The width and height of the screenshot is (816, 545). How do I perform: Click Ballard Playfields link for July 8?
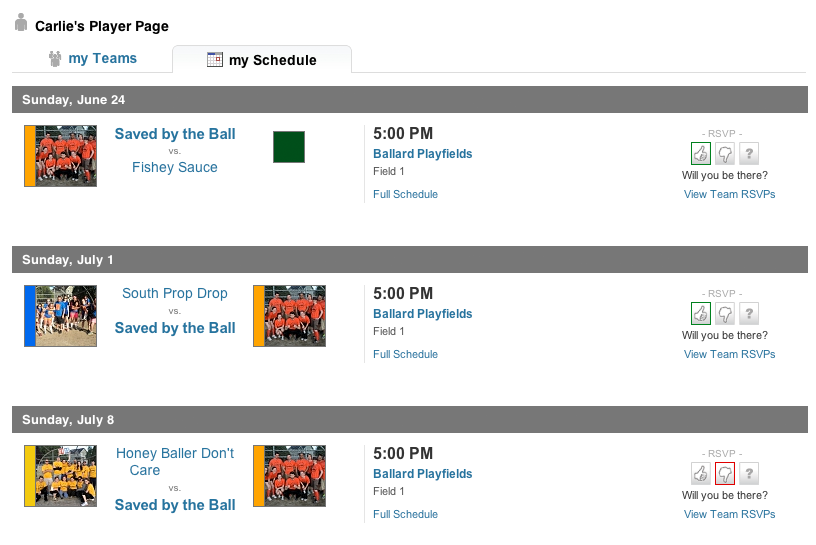click(x=422, y=474)
